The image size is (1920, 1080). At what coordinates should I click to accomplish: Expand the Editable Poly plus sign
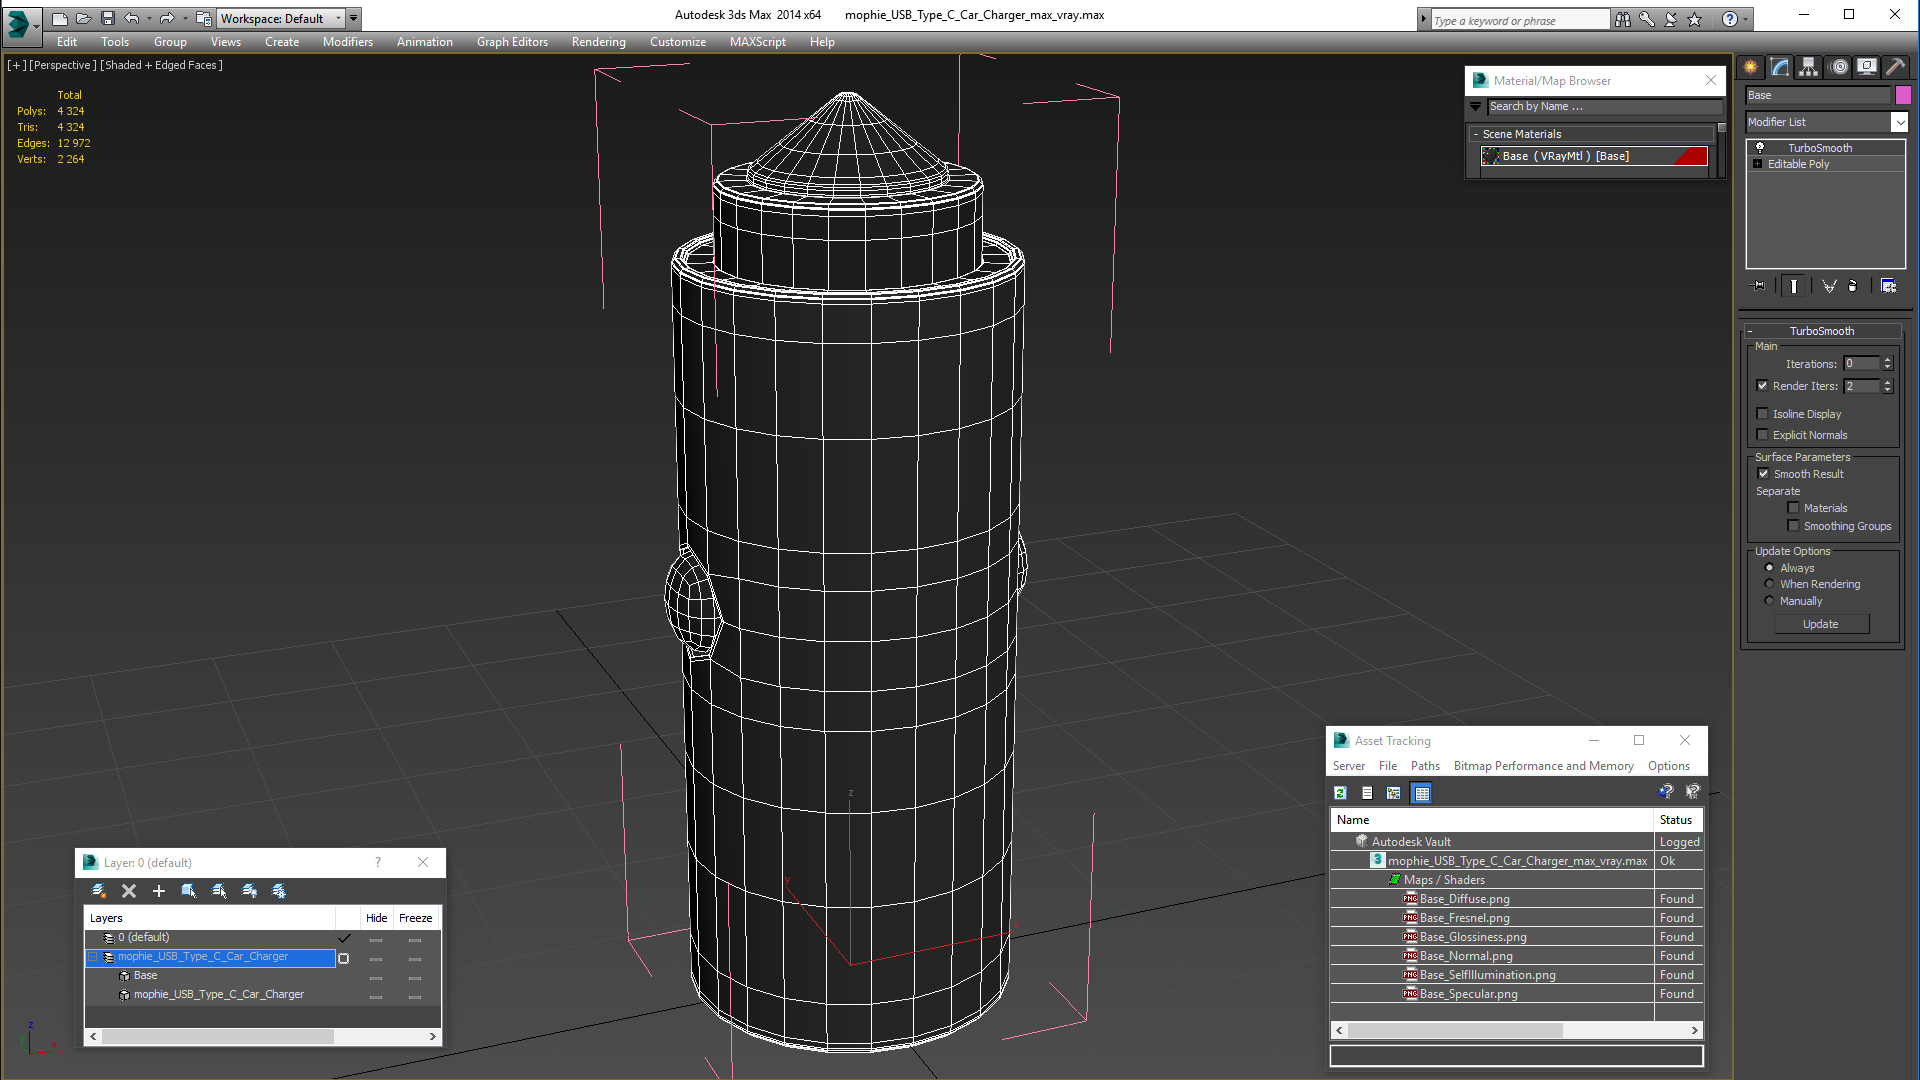1757,164
